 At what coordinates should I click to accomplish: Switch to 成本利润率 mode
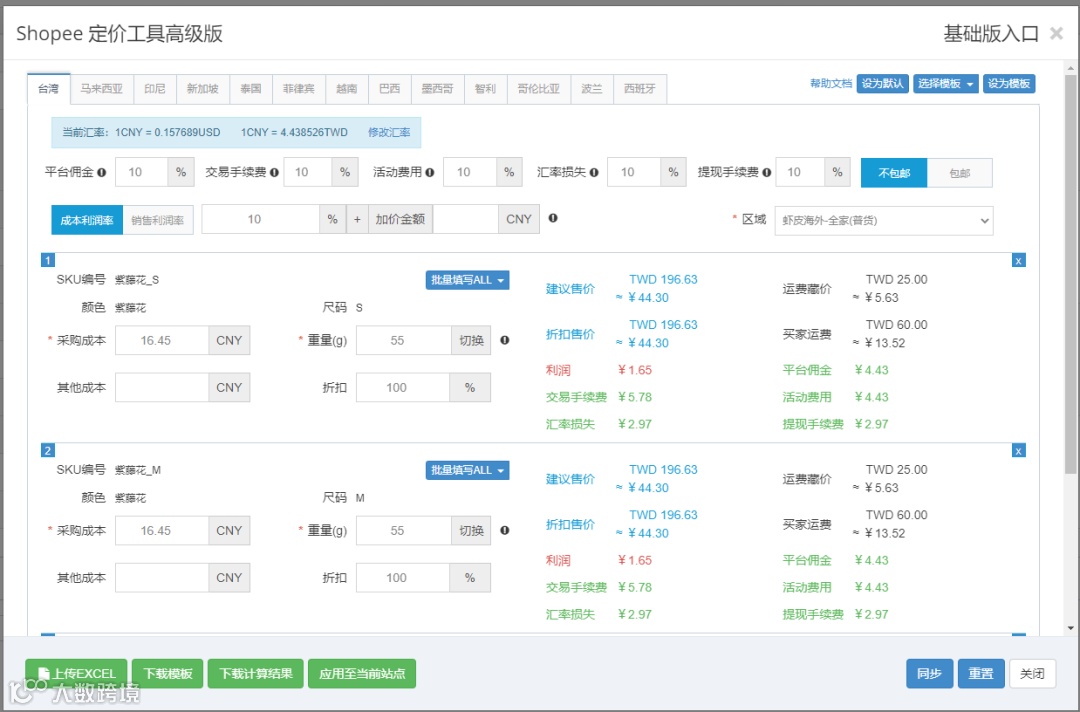pos(87,220)
